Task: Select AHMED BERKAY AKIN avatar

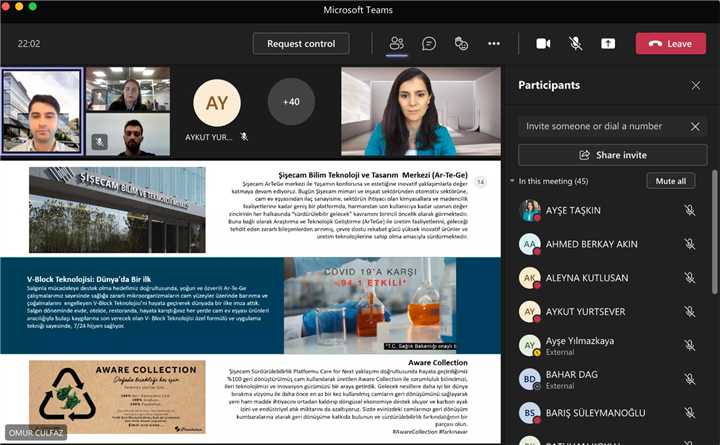Action: pyautogui.click(x=529, y=244)
